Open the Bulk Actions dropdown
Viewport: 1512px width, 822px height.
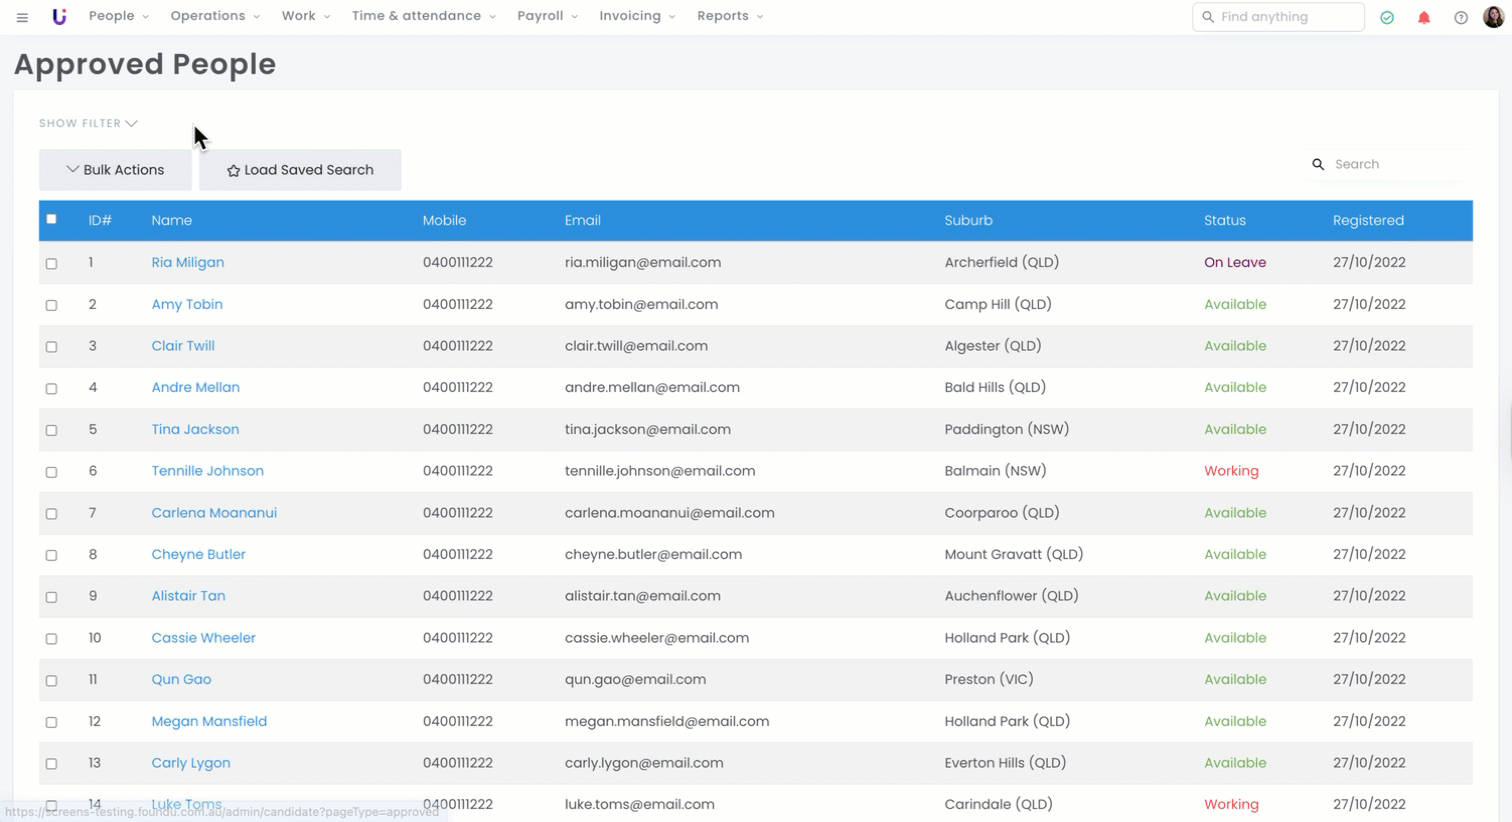click(x=115, y=170)
